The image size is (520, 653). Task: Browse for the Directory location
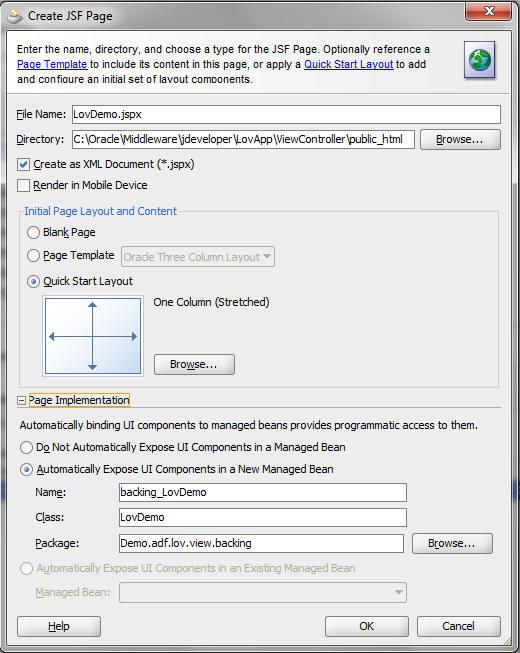point(460,140)
